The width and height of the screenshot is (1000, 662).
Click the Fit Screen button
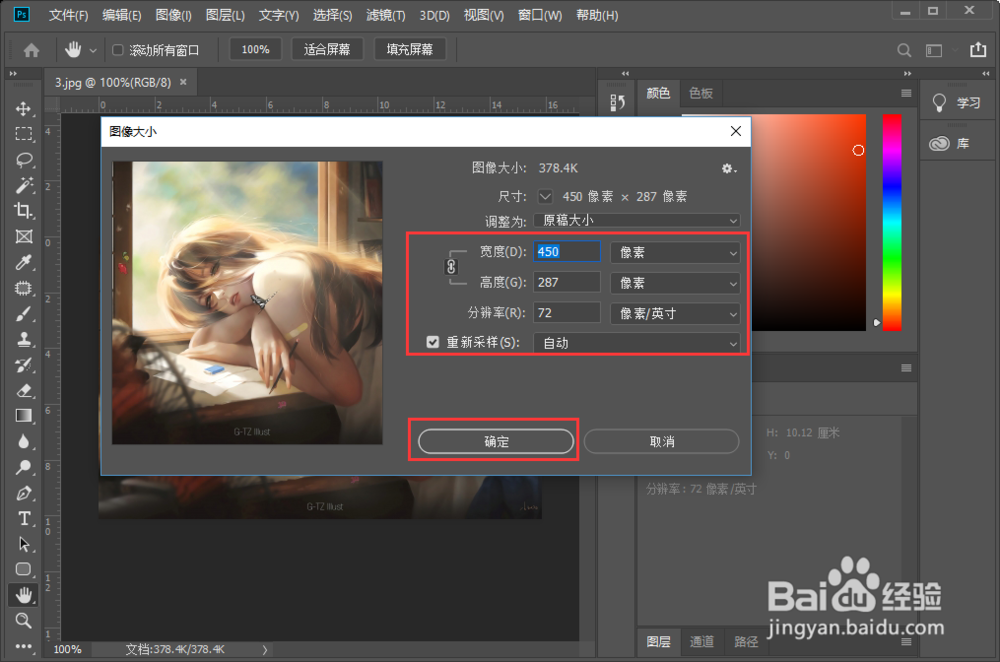click(x=327, y=50)
